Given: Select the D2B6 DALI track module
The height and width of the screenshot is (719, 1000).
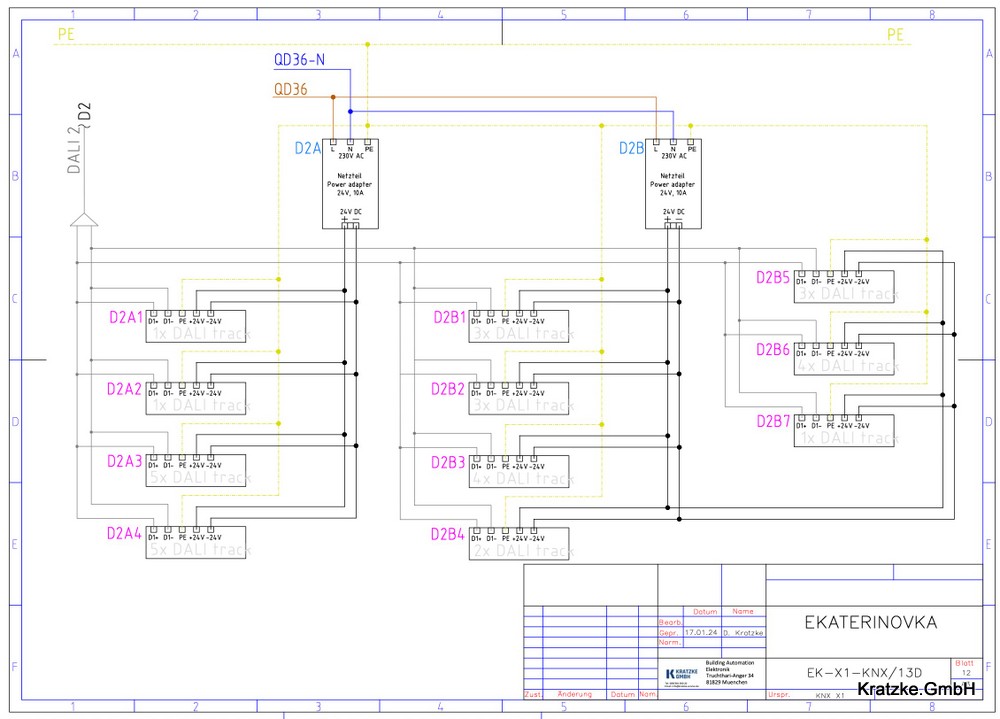Looking at the screenshot, I should 843,359.
